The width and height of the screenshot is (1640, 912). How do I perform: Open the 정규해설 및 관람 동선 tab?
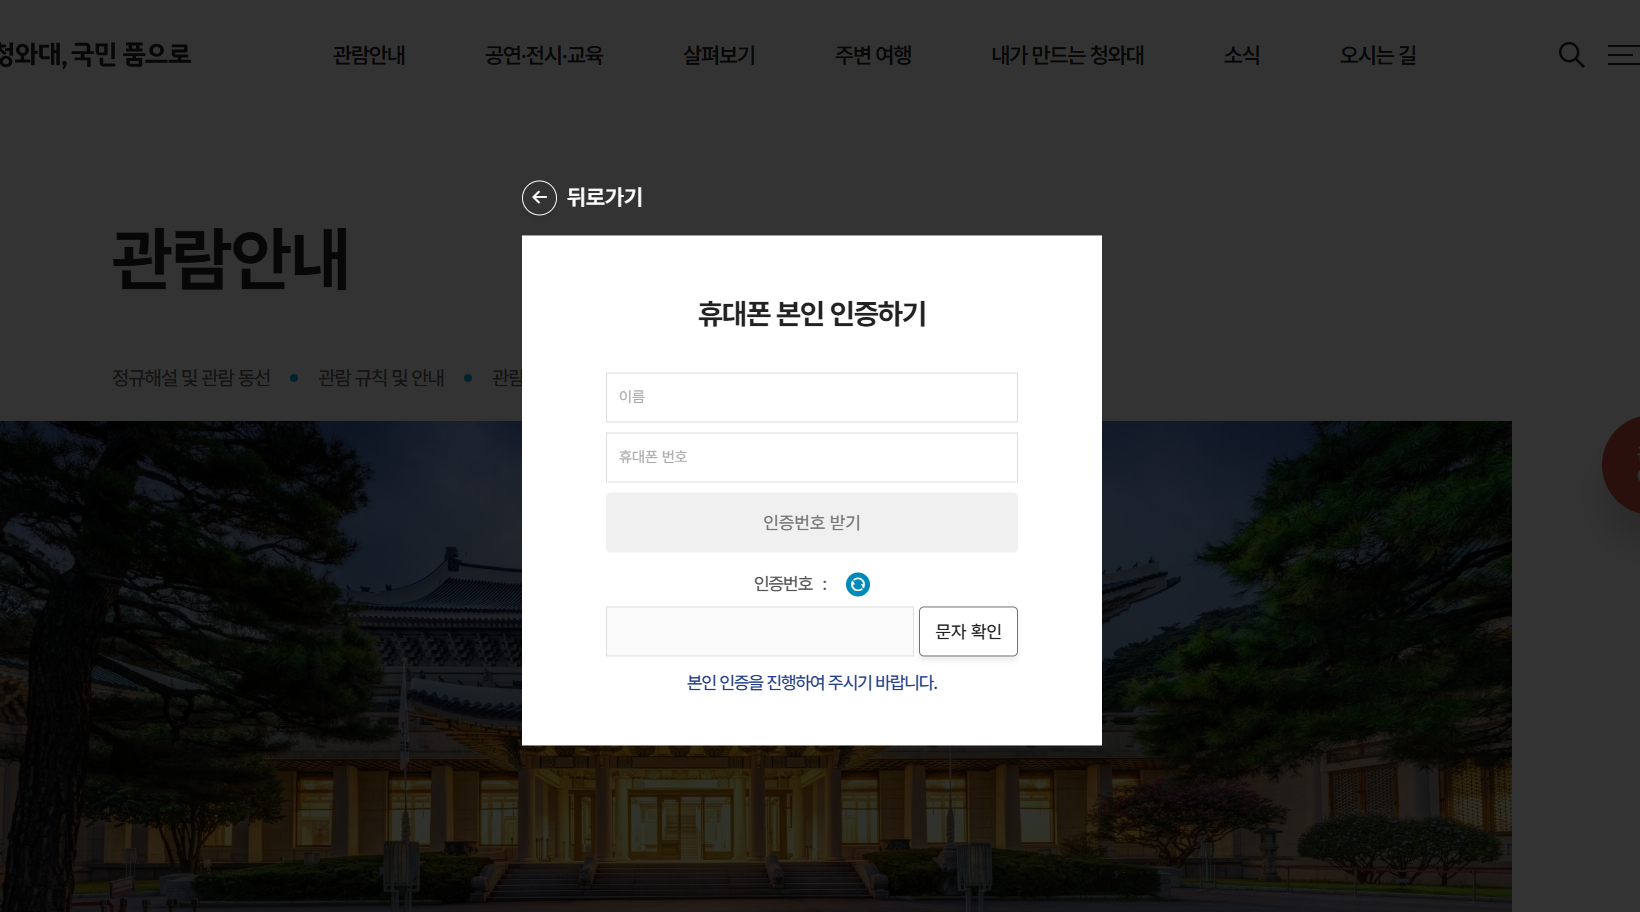(x=191, y=378)
